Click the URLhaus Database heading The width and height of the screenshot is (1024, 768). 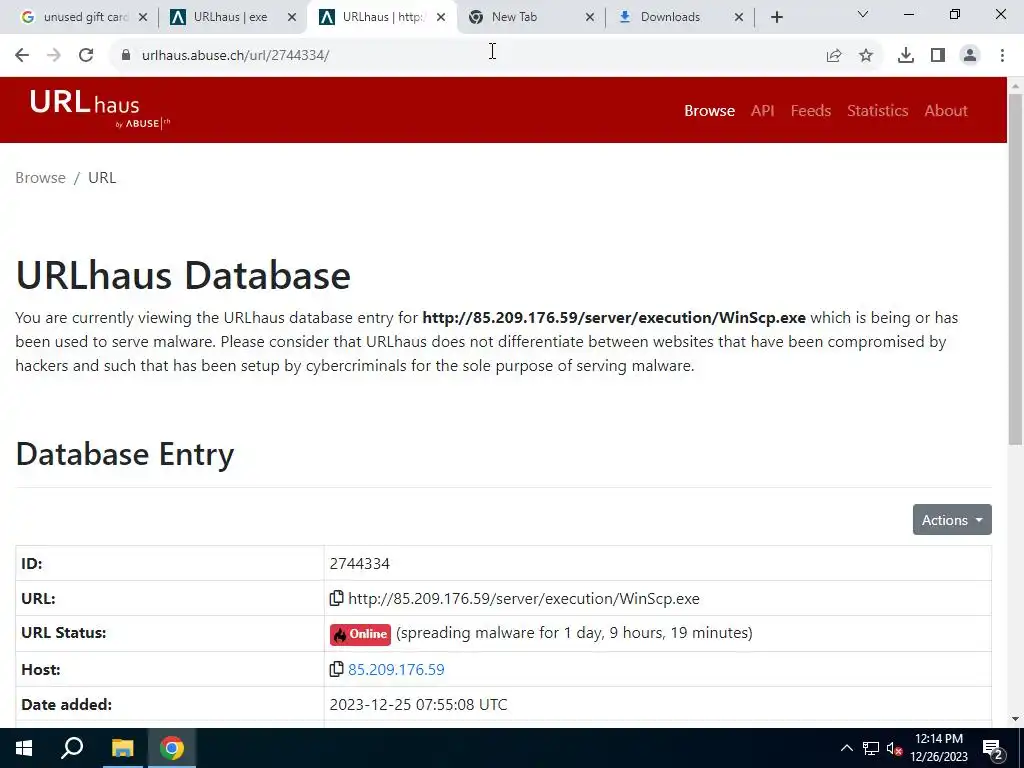point(183,275)
